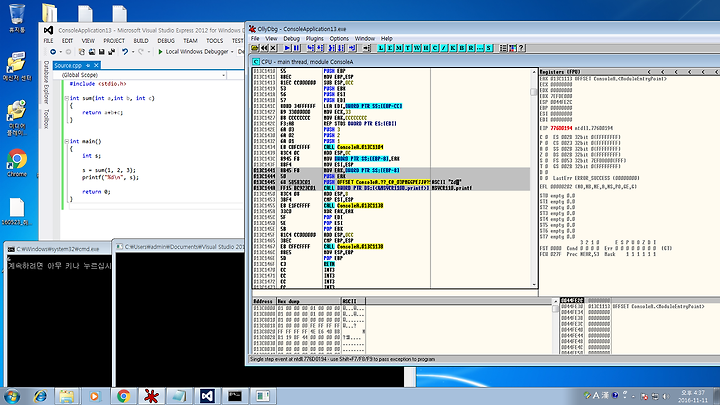Show Breakpoints window (B button)
This screenshot has width=720, height=405.
point(462,48)
